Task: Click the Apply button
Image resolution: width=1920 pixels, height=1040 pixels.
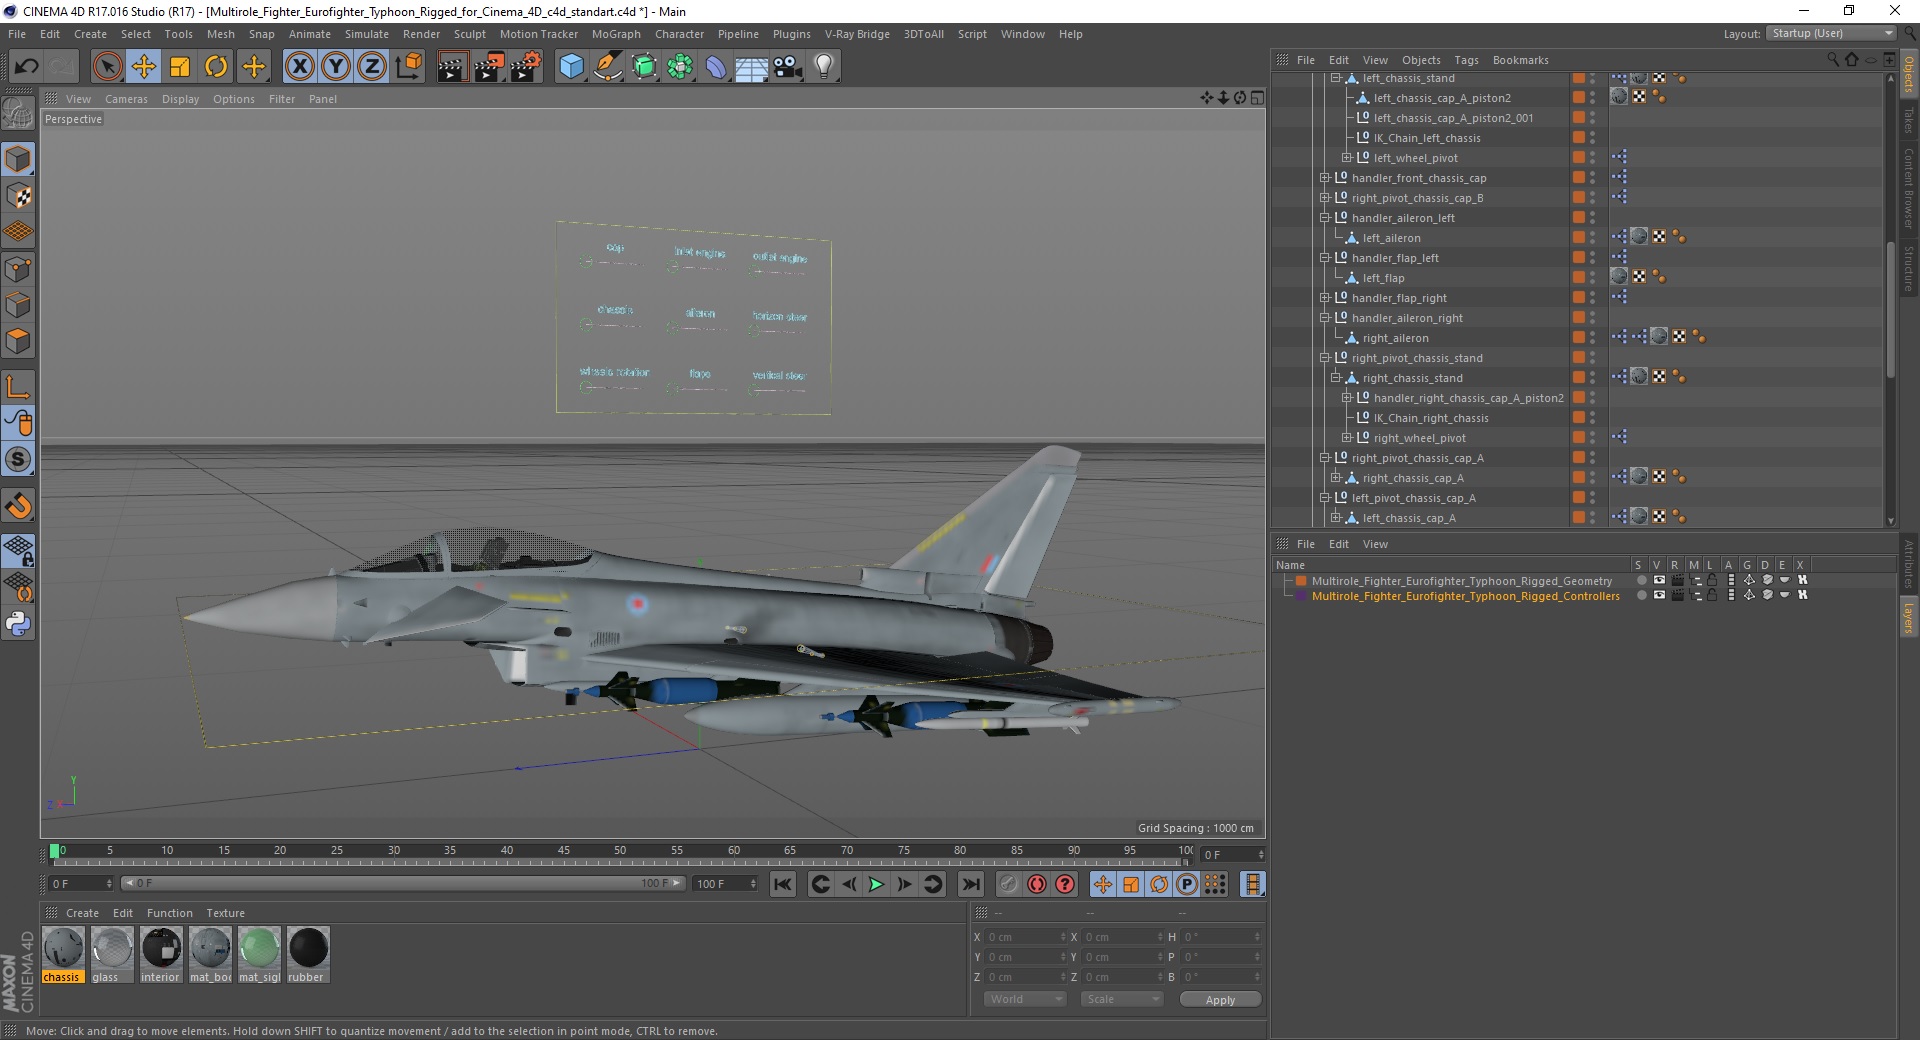Action: (1220, 1000)
